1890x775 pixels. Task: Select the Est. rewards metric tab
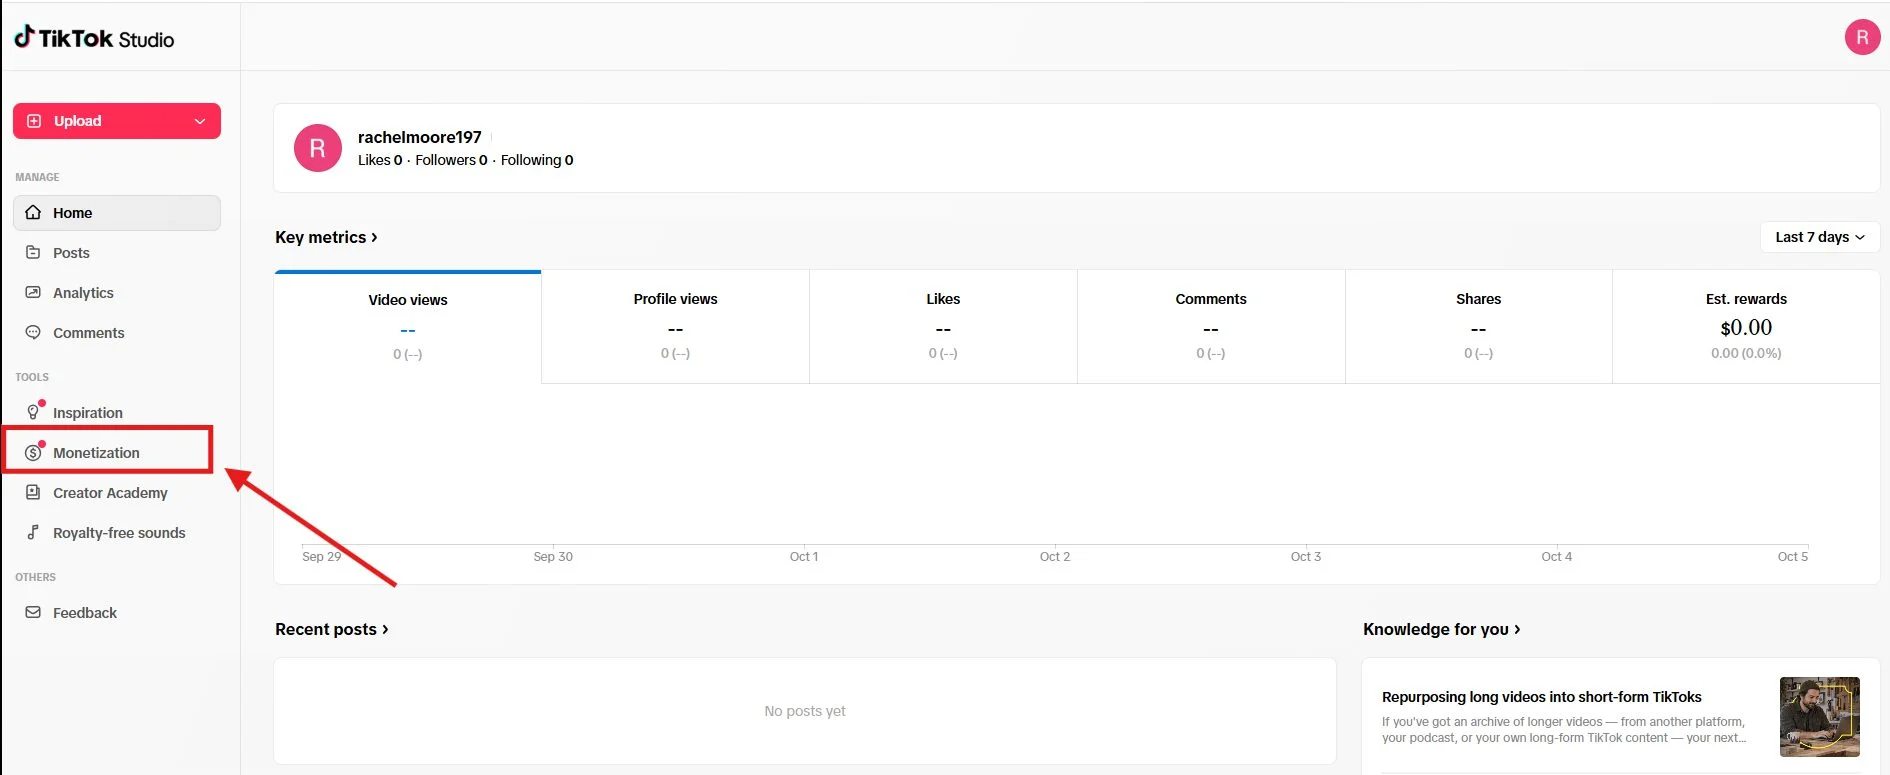click(x=1746, y=326)
